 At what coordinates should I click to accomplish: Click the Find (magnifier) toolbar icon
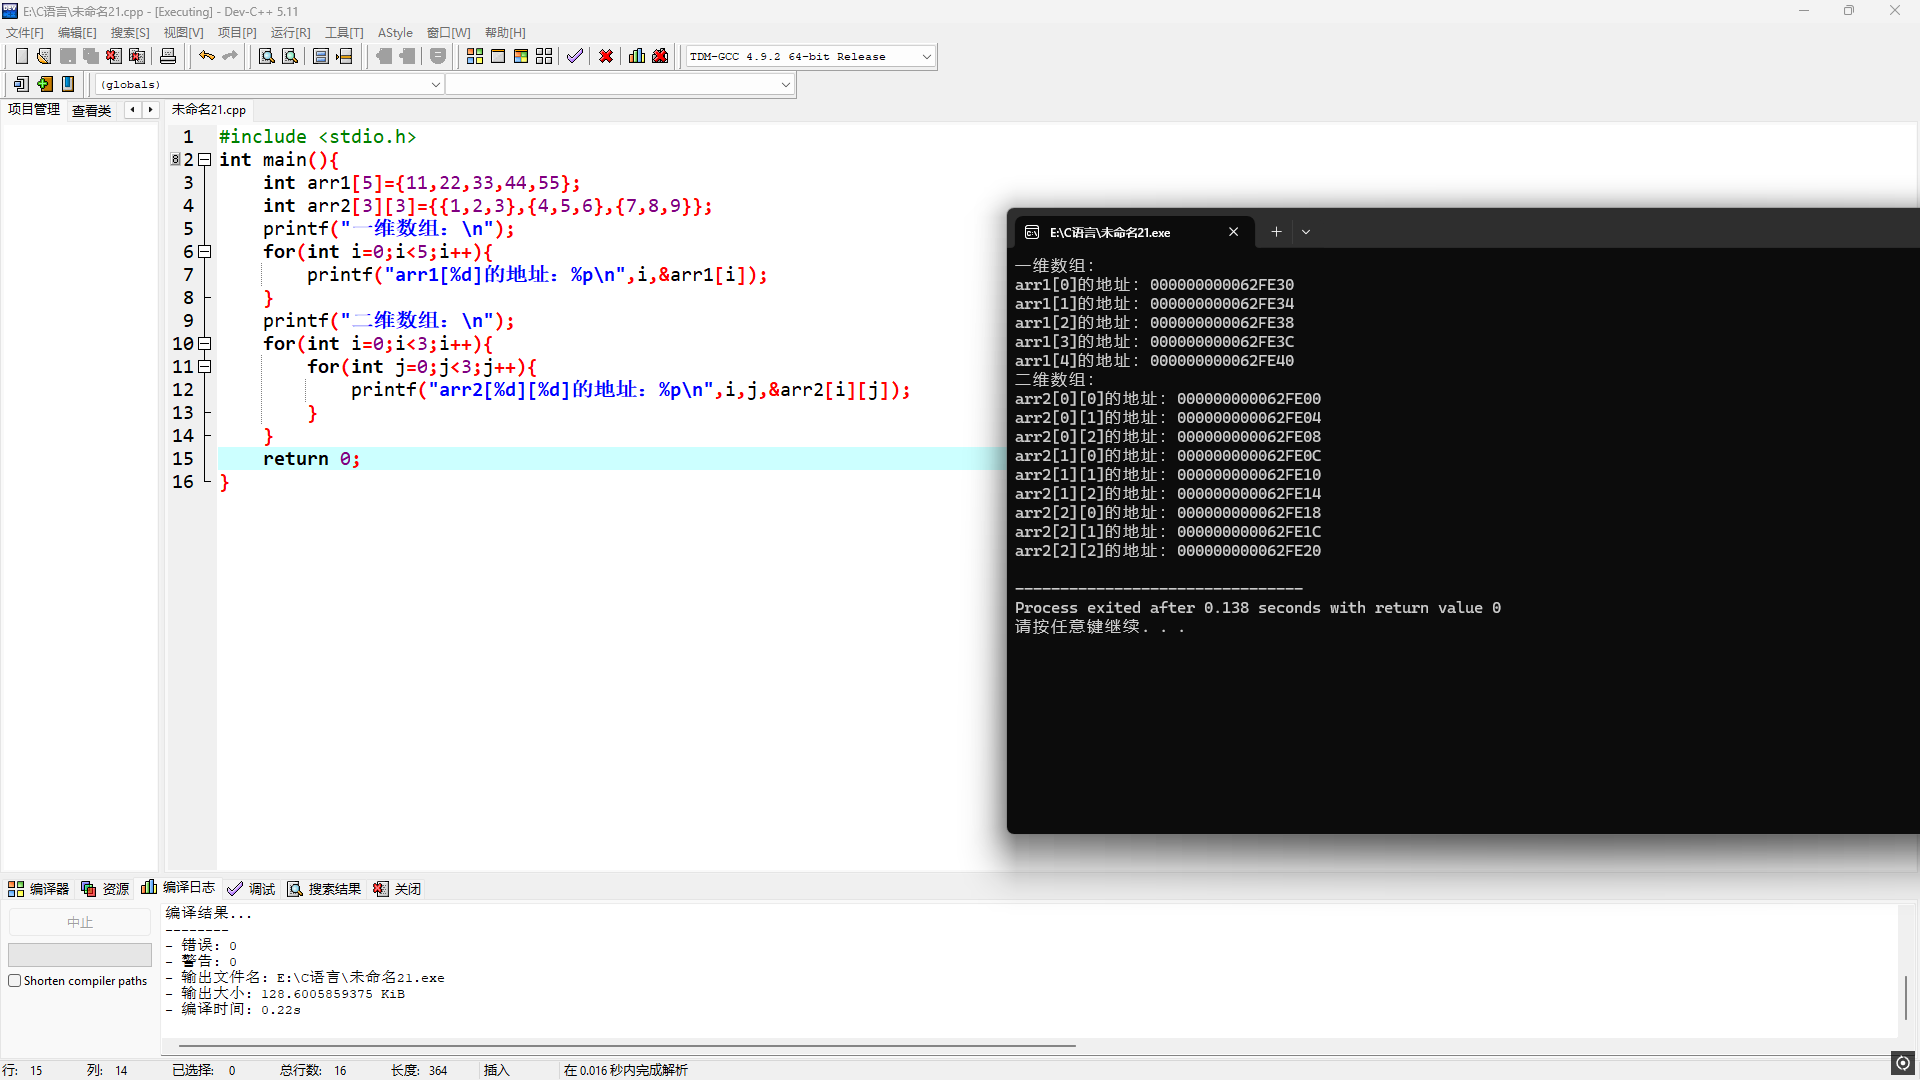tap(267, 57)
